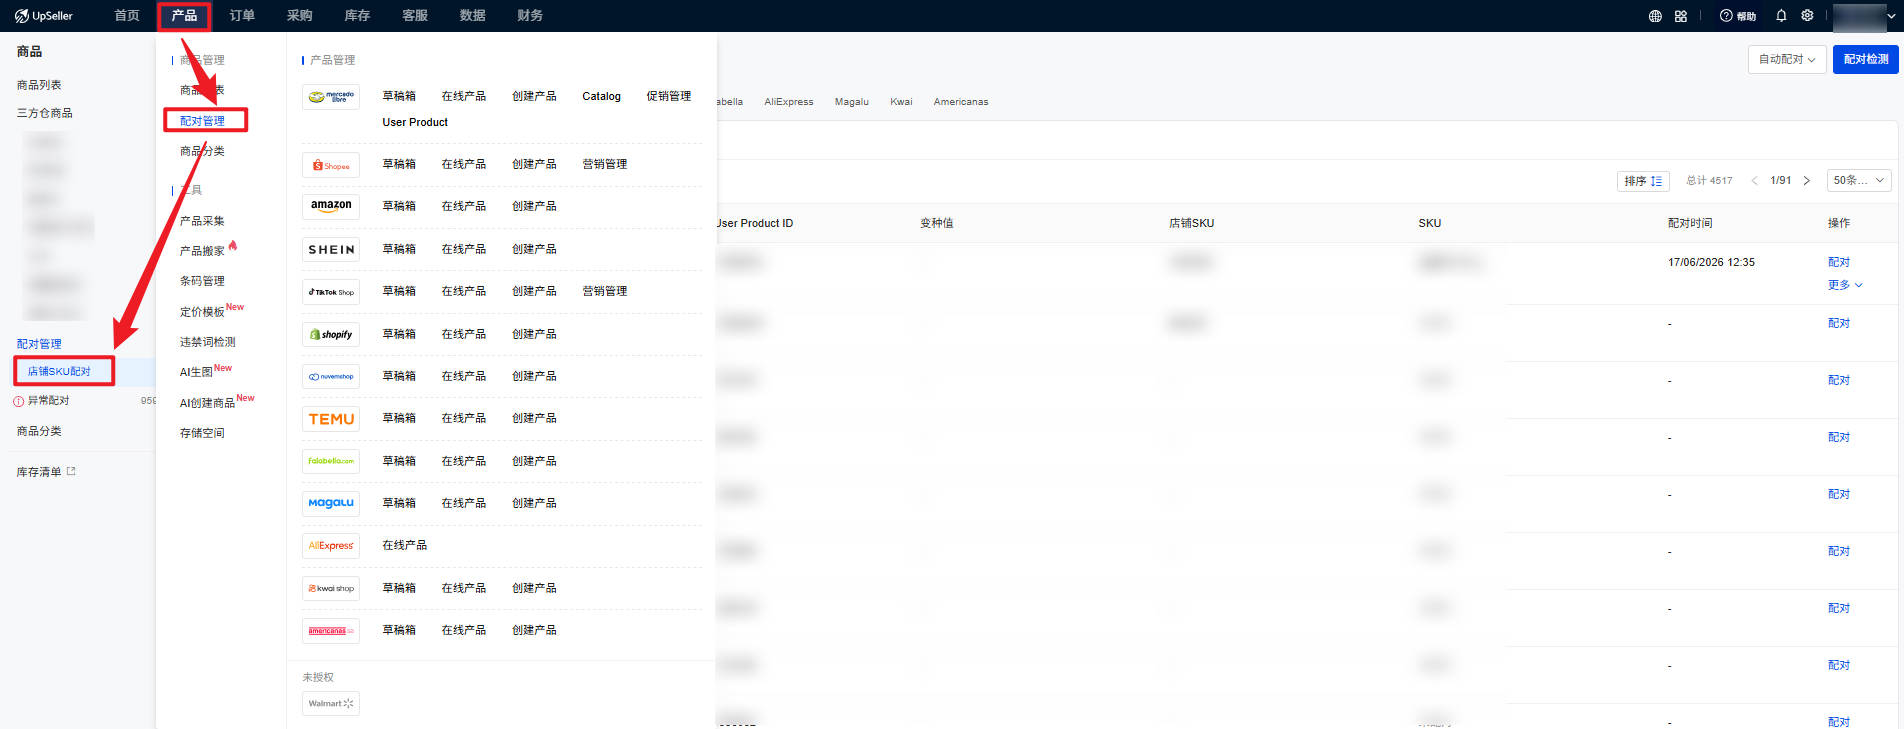Select 店铺SKU配对 in the left sidebar
Screen dimensions: 1904x729
pyautogui.click(x=60, y=372)
